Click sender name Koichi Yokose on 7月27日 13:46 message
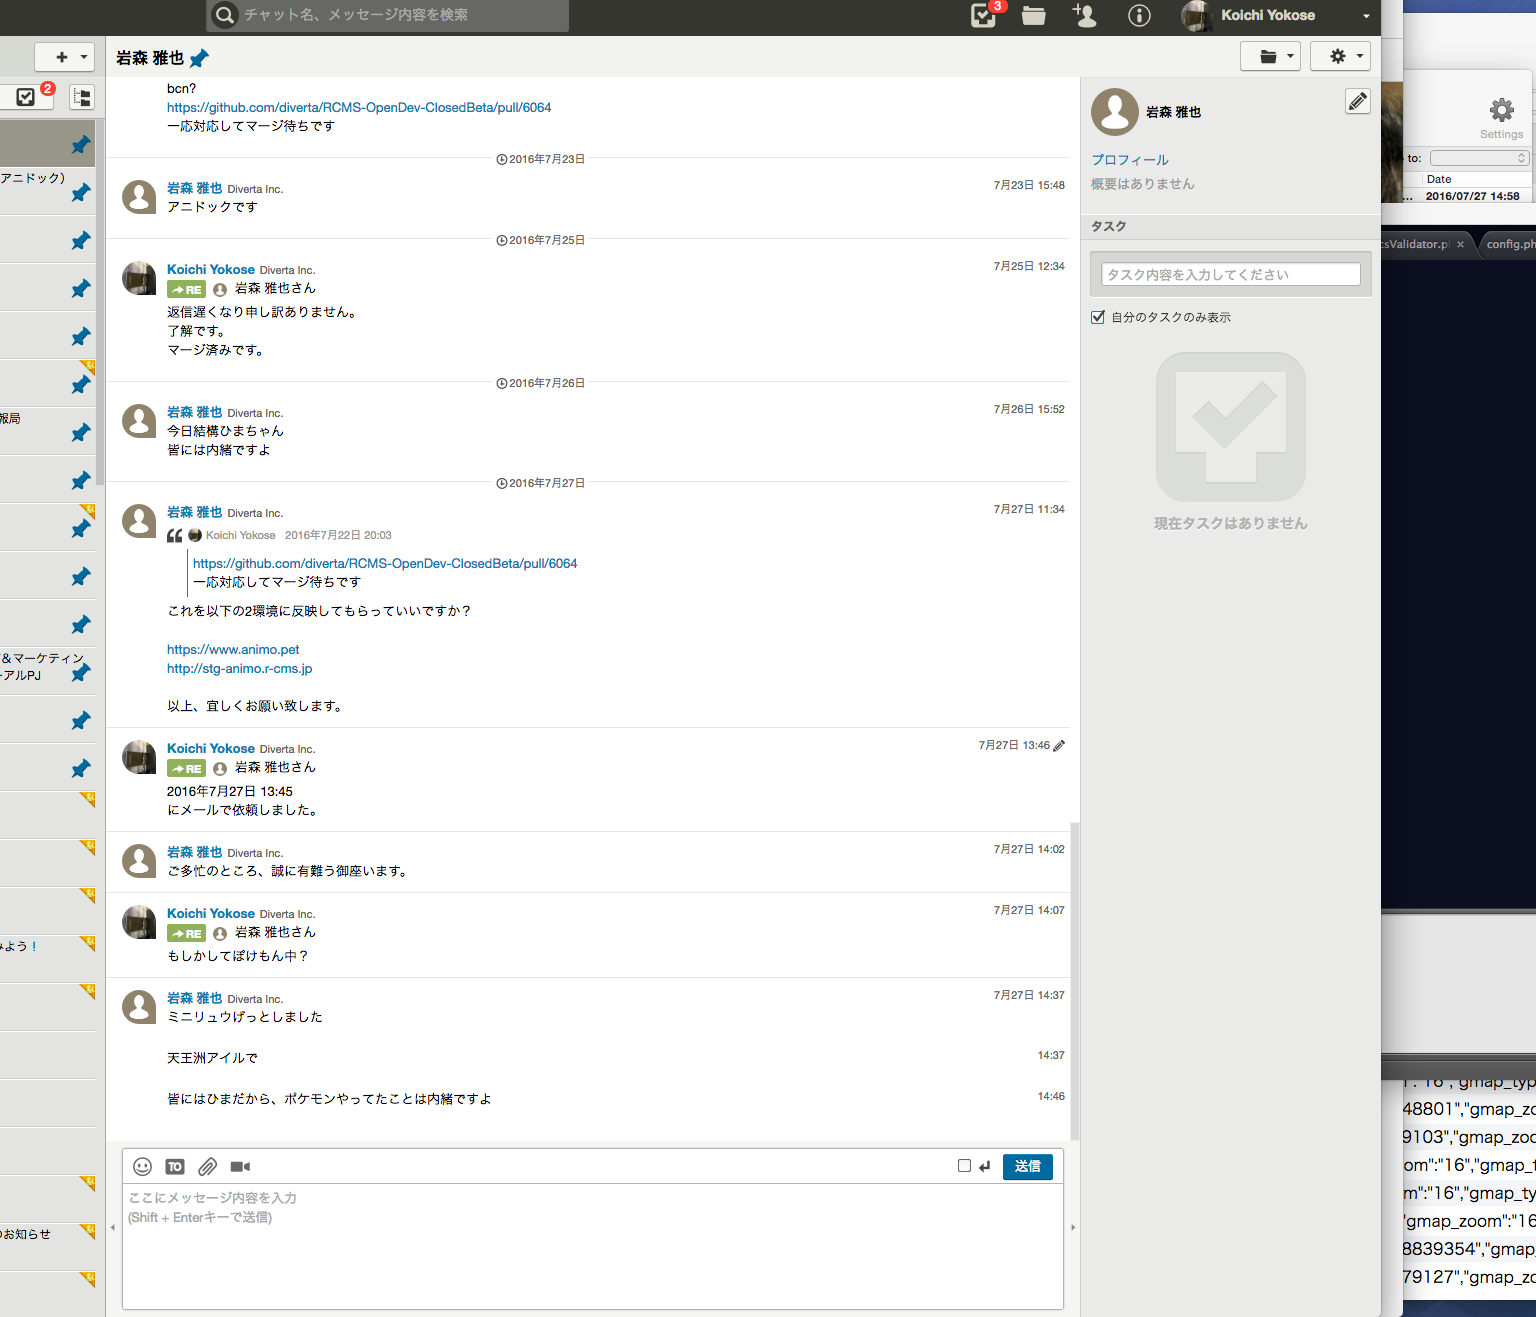 tap(211, 748)
